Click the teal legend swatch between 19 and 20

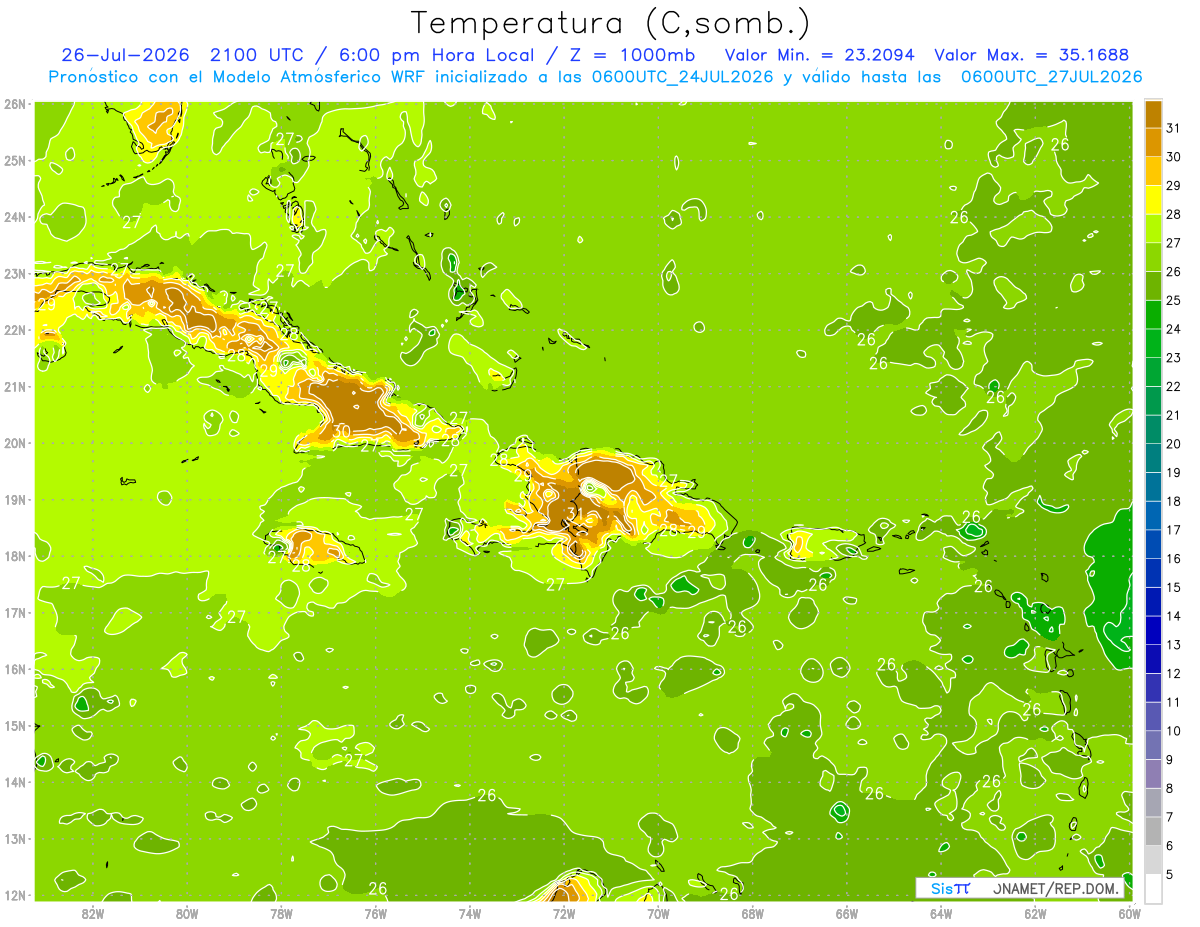point(1153,458)
